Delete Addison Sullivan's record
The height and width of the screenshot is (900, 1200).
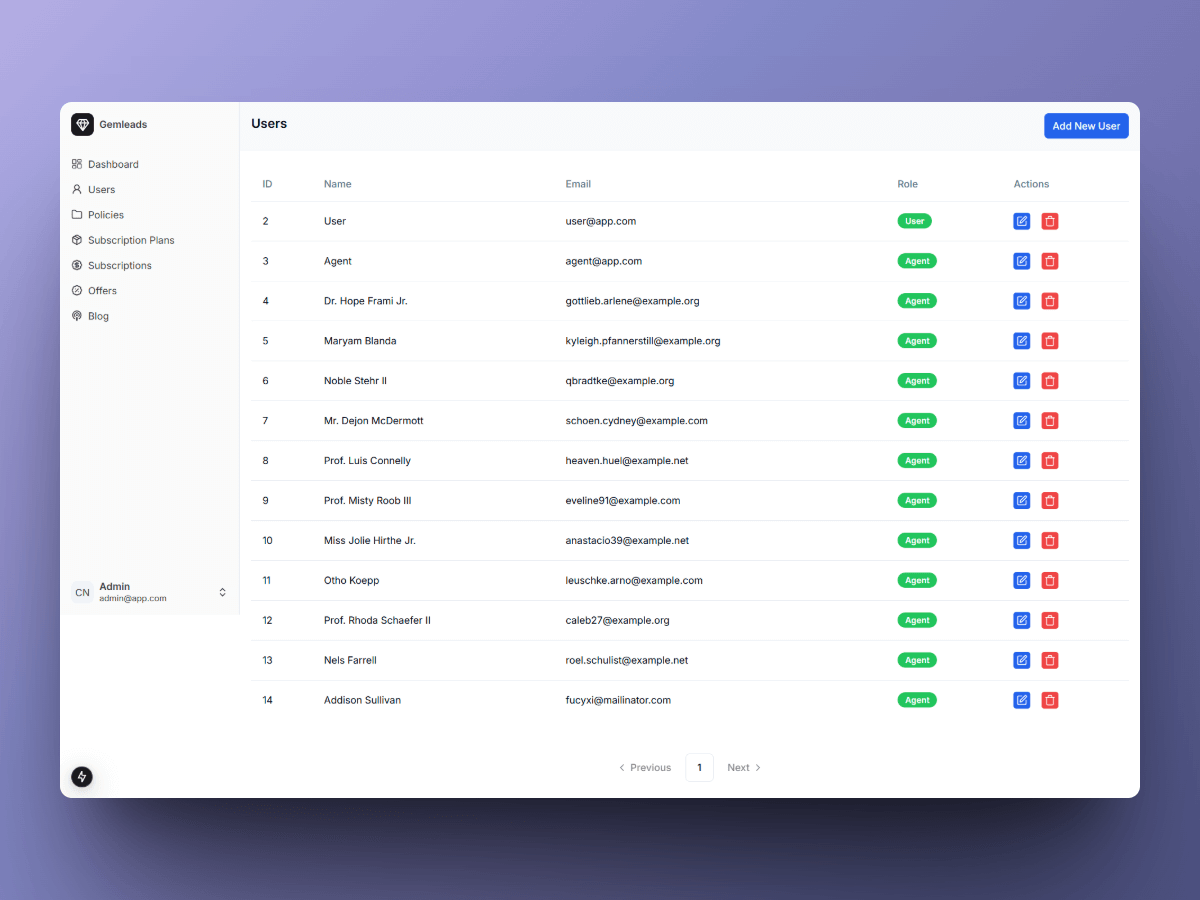(1049, 701)
